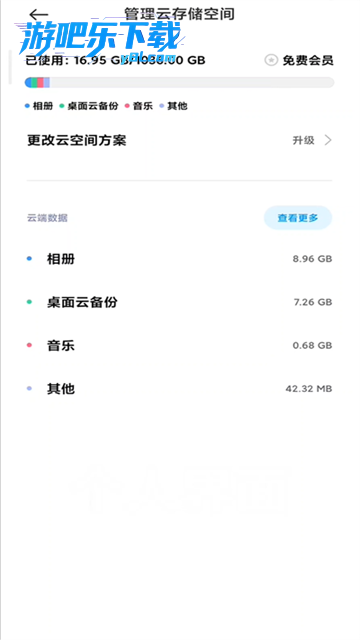Tap the blue dot beside 相册 row
Screen dimensions: 360x640
click(29, 259)
